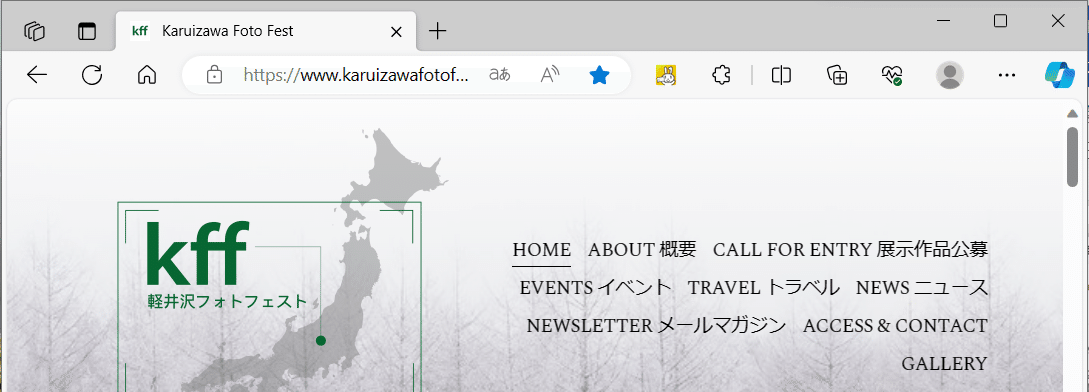Open the yellow rabbit extension icon
Image resolution: width=1089 pixels, height=392 pixels.
coord(666,75)
